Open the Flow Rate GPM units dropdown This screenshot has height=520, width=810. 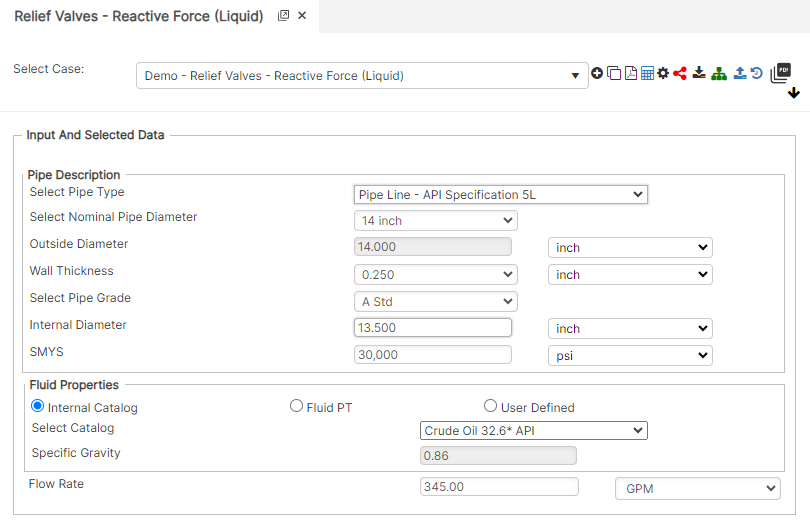[697, 489]
